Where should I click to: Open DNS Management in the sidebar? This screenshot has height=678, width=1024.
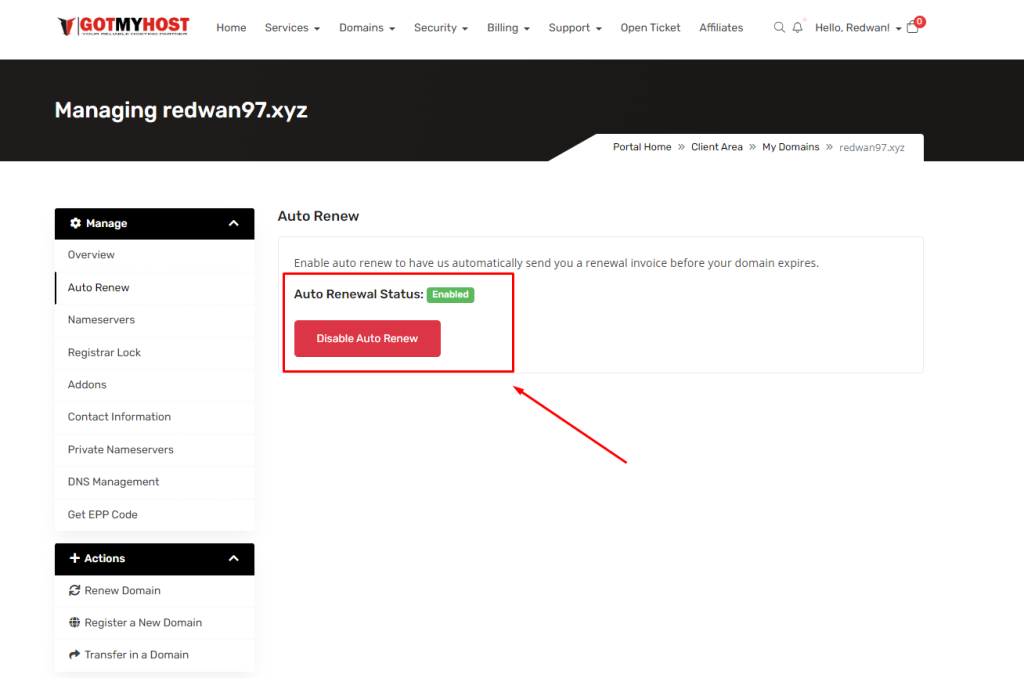(x=113, y=482)
